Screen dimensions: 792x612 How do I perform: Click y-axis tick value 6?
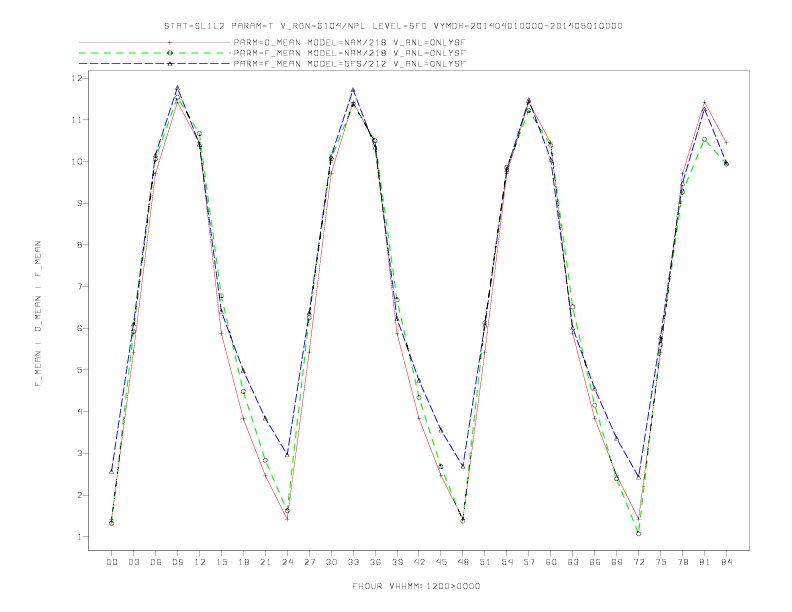pyautogui.click(x=79, y=328)
